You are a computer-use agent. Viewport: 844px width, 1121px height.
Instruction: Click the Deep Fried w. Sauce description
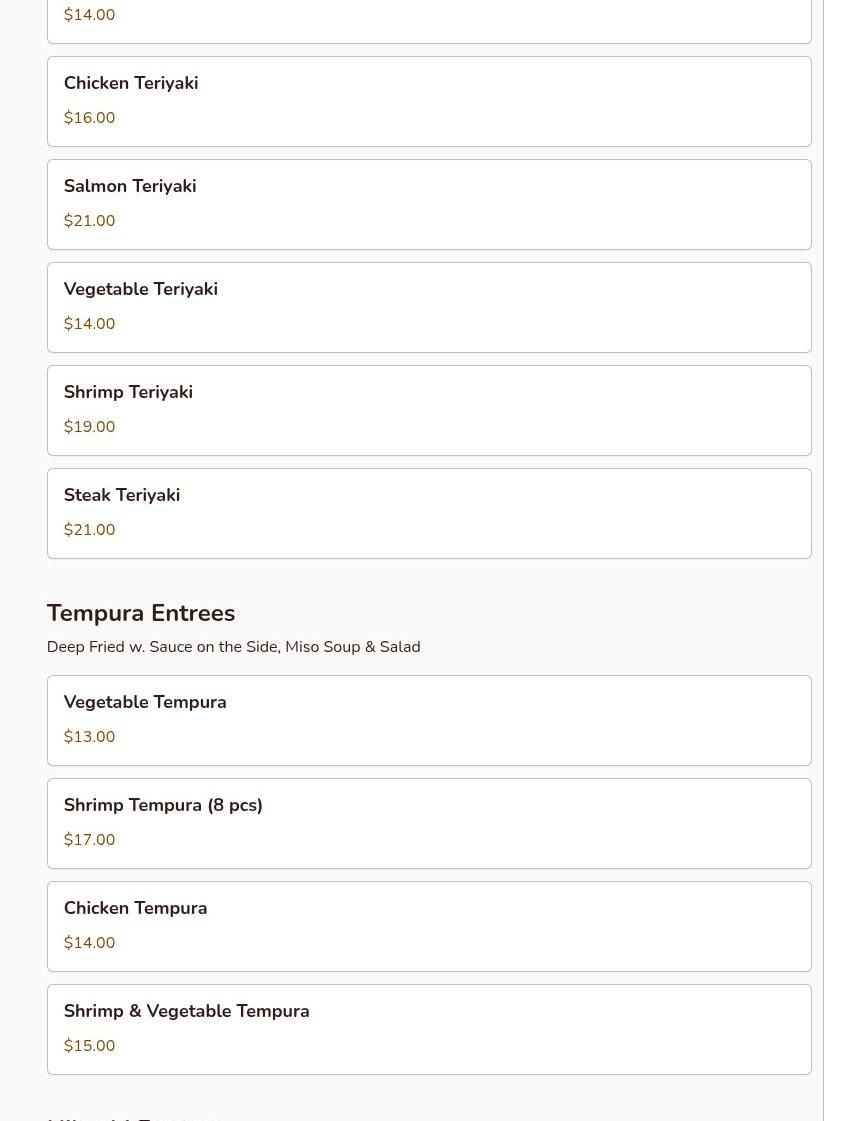(x=234, y=647)
